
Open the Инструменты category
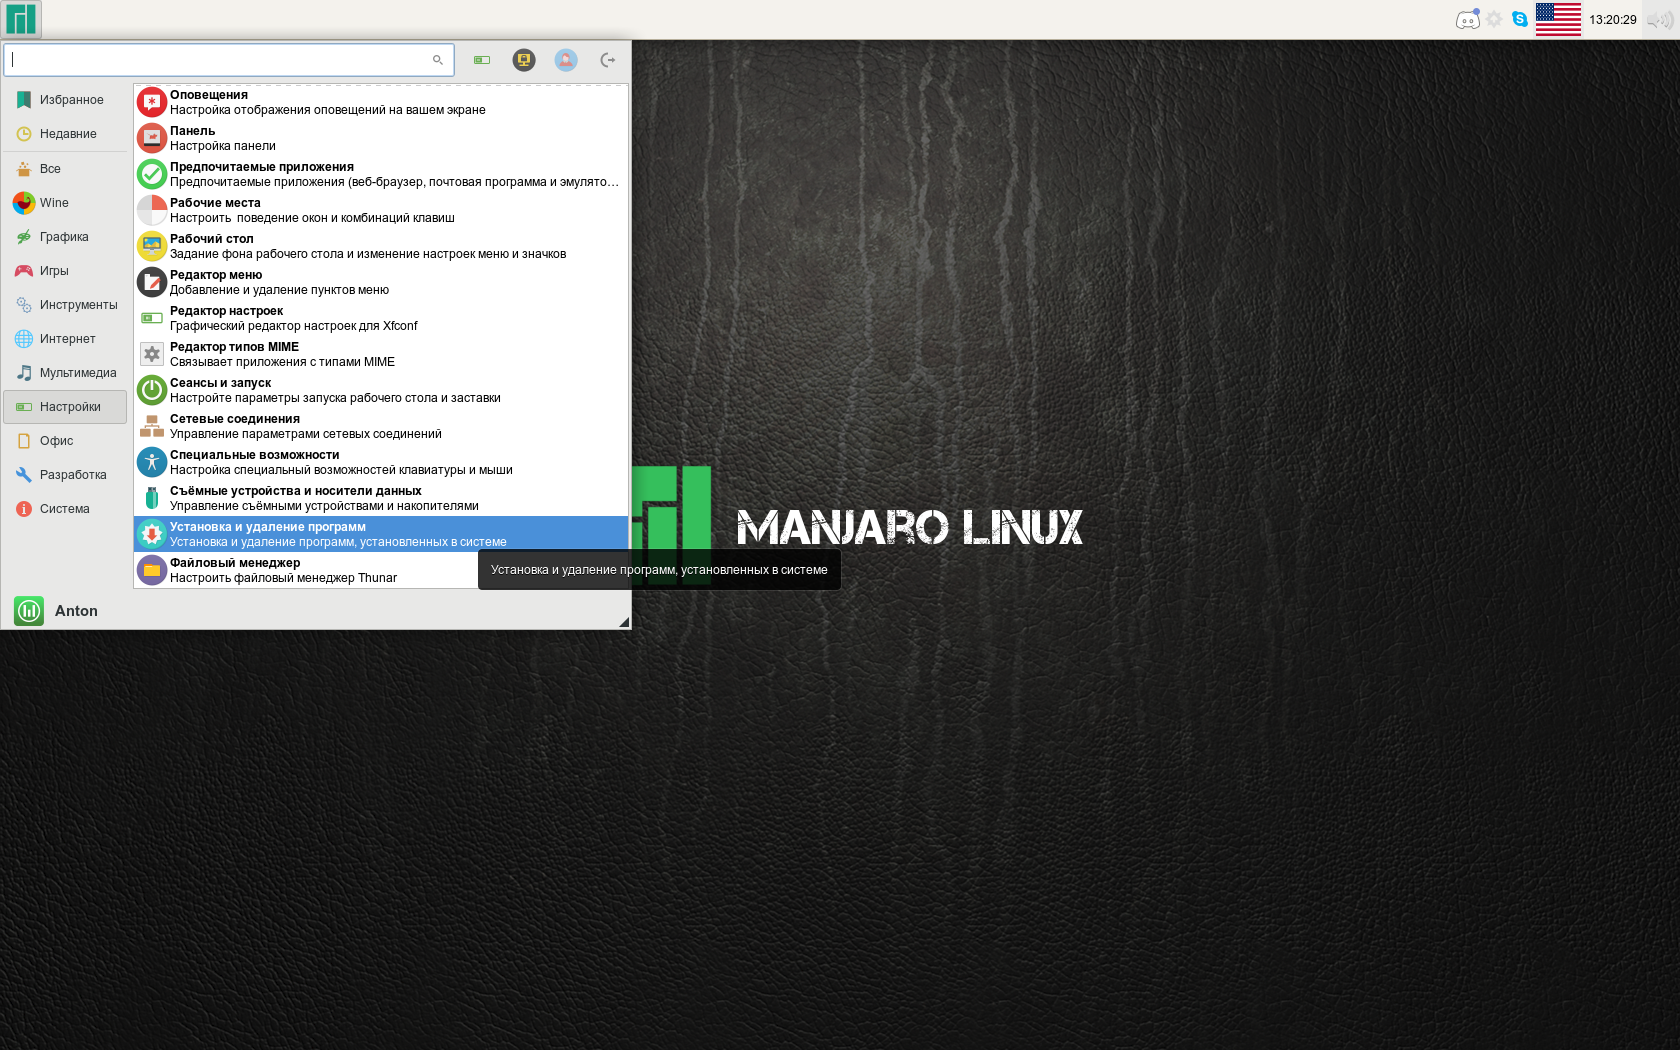pyautogui.click(x=65, y=305)
